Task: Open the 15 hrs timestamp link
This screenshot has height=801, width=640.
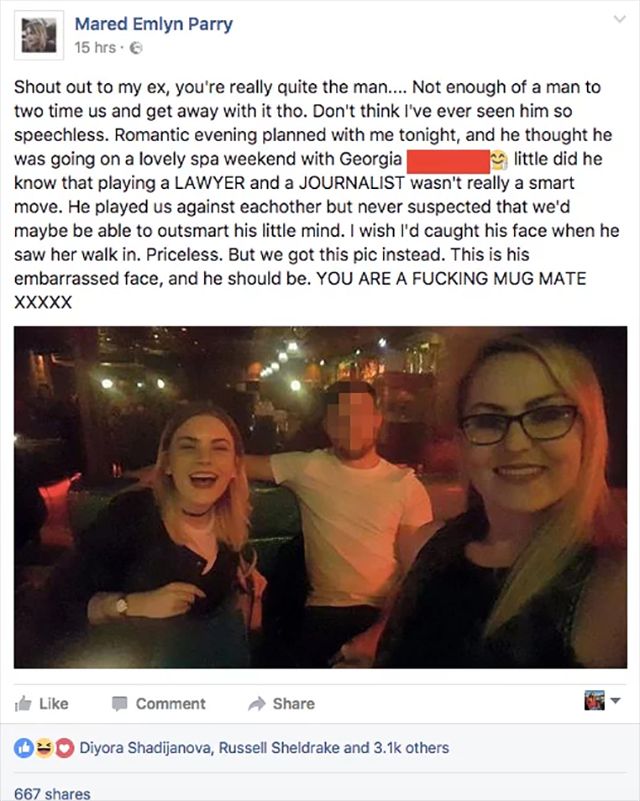Action: tap(95, 48)
